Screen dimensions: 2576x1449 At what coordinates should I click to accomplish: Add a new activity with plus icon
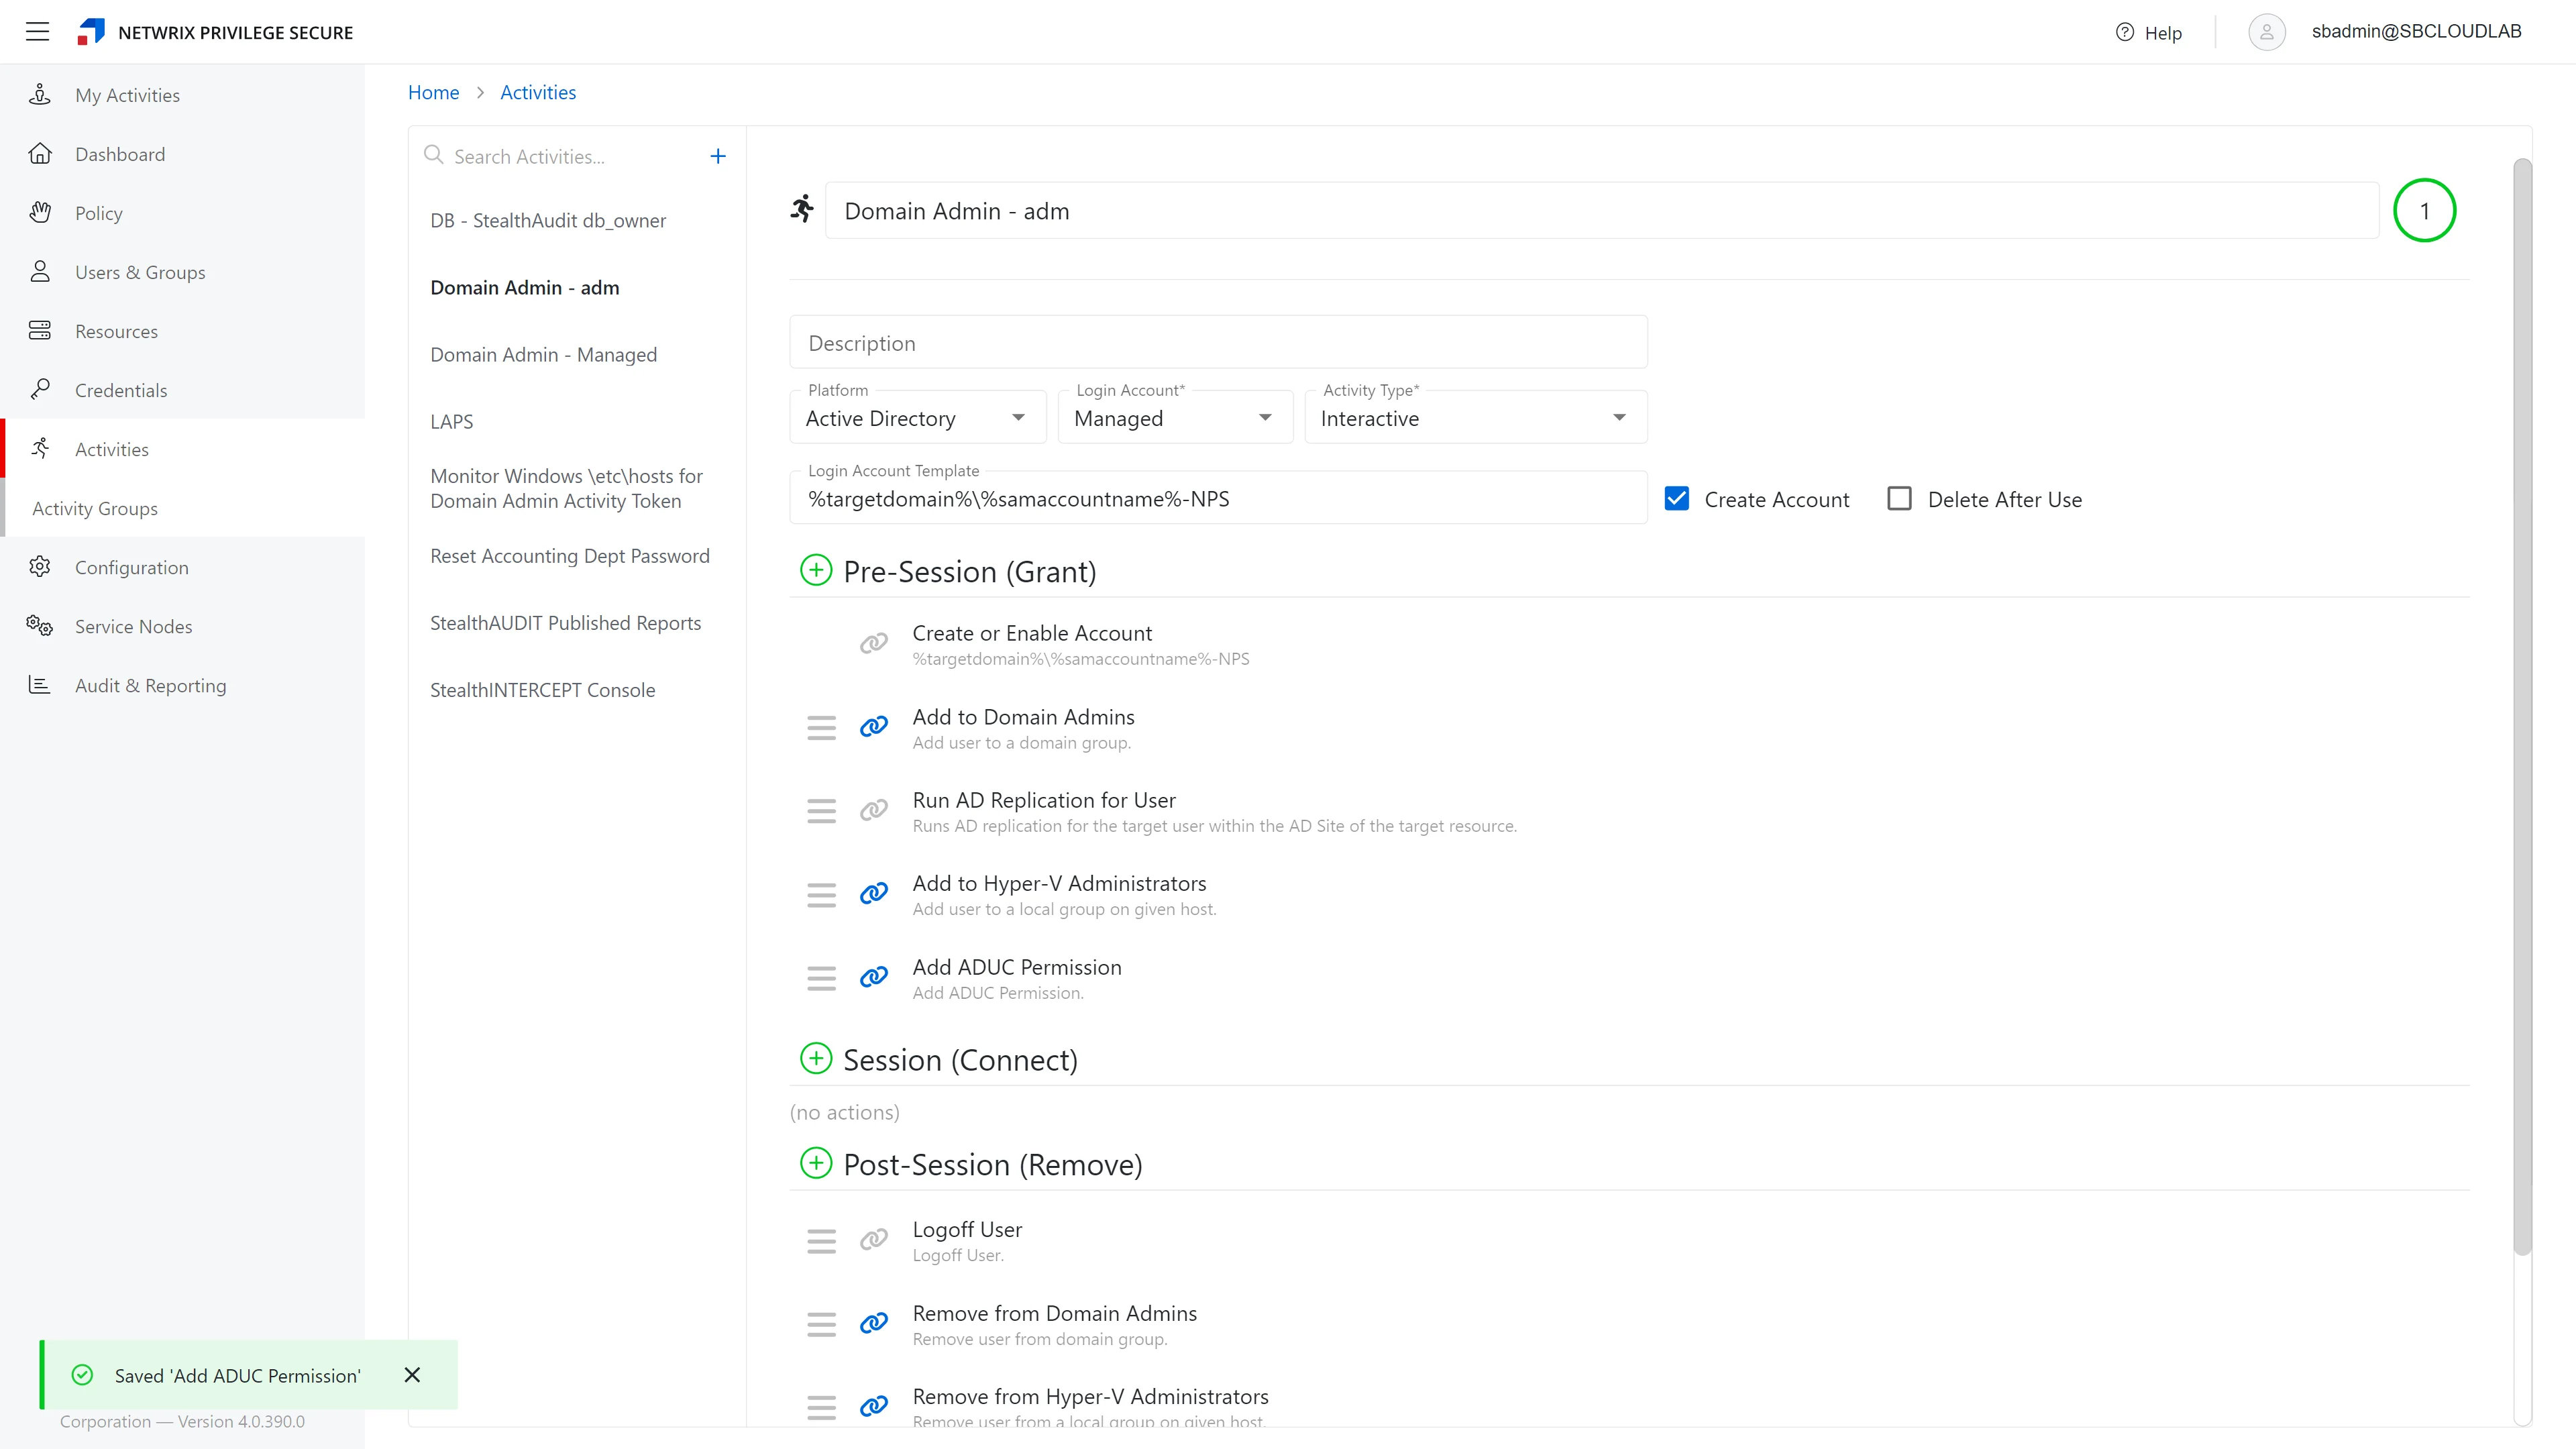point(718,156)
